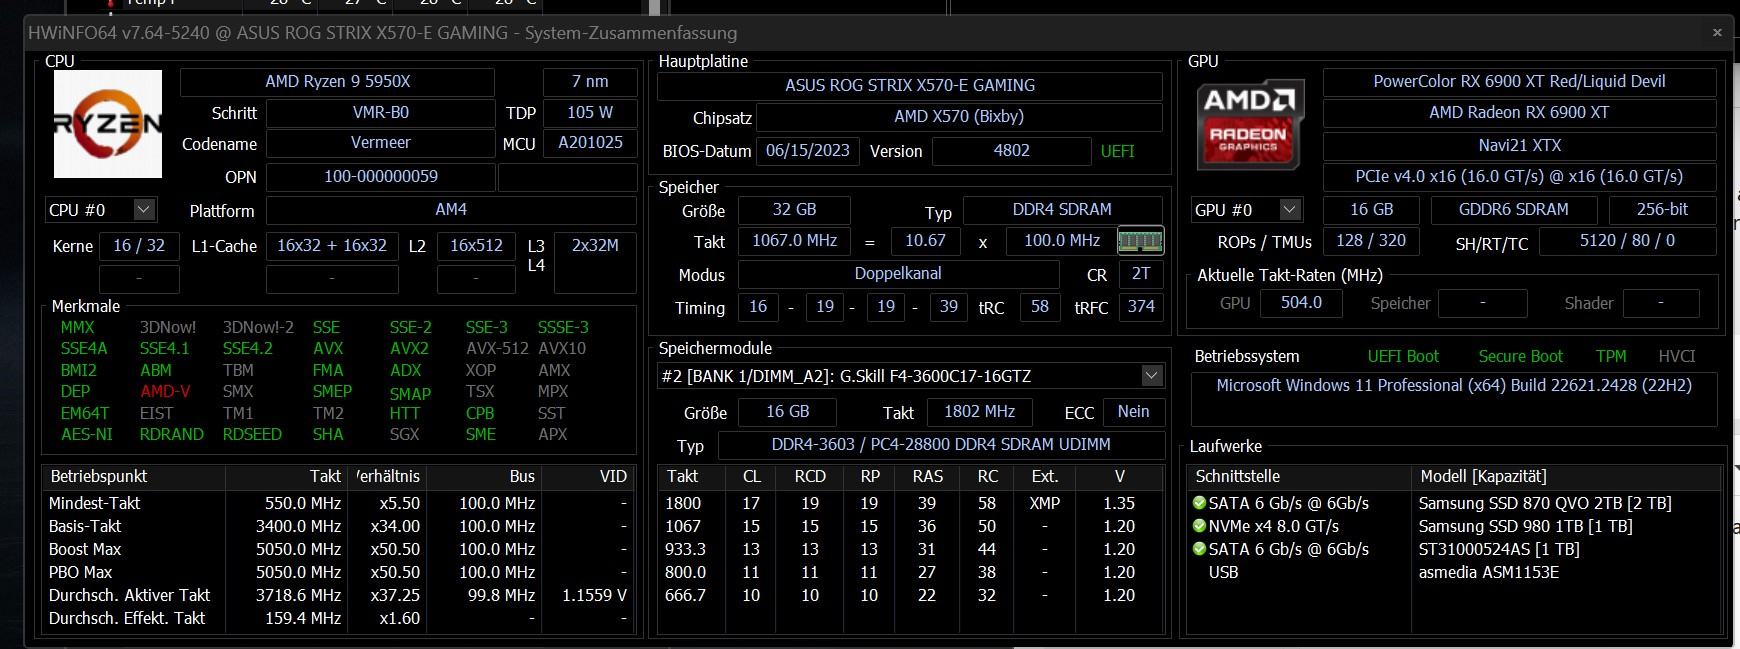The height and width of the screenshot is (649, 1740).
Task: Click the Betriebspunkt column header
Action: 133,477
